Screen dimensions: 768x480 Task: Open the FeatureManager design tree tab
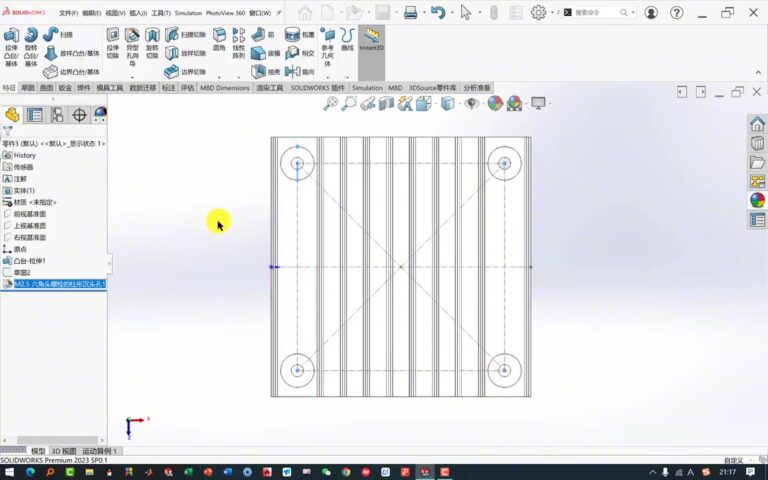pos(12,115)
